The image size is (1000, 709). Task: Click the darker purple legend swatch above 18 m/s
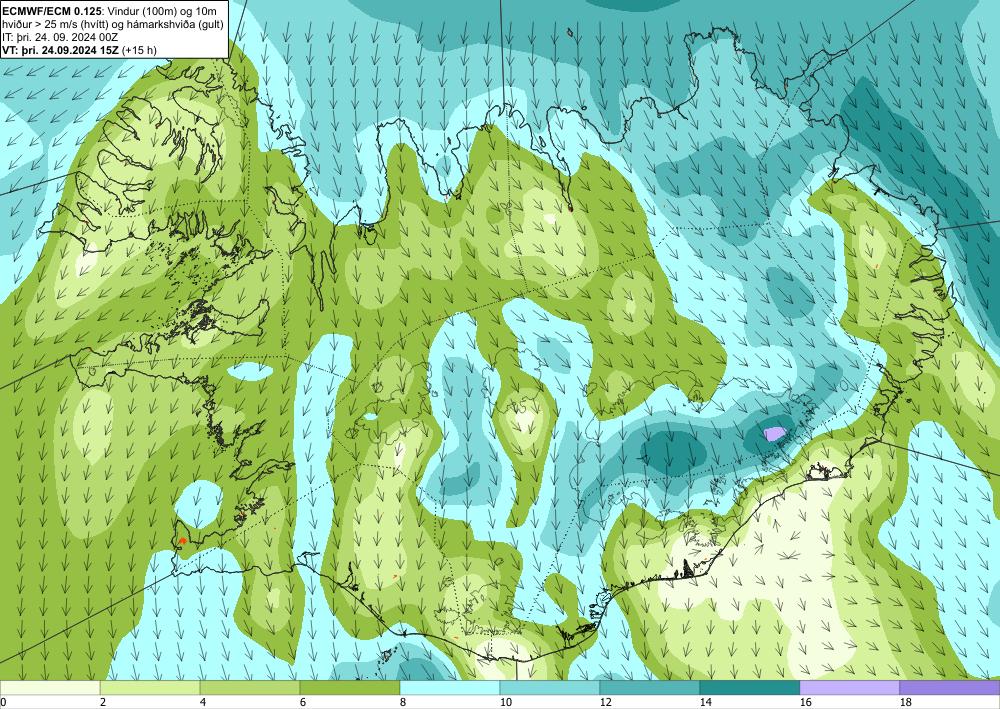pyautogui.click(x=950, y=688)
